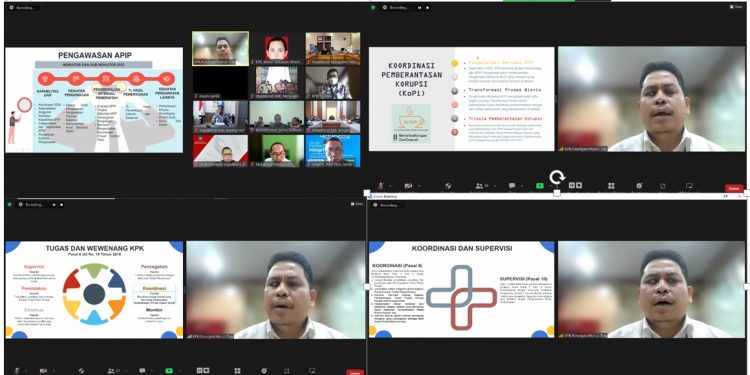Stop recording in top-right Zoom window
The image size is (750, 375).
coord(427,8)
